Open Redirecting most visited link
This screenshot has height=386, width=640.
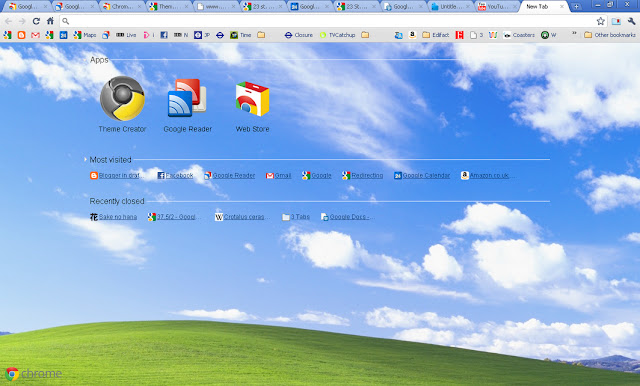[x=363, y=175]
